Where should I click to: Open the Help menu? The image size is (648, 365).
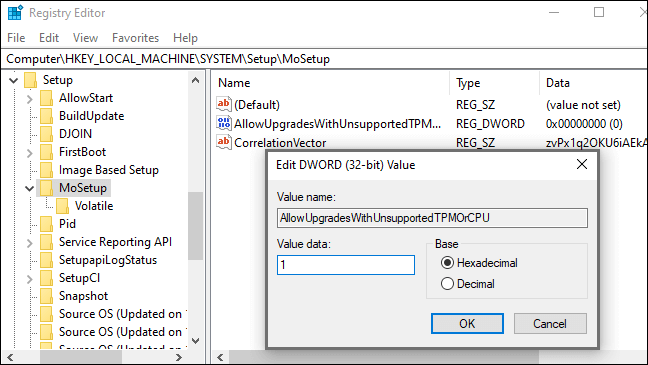(185, 38)
